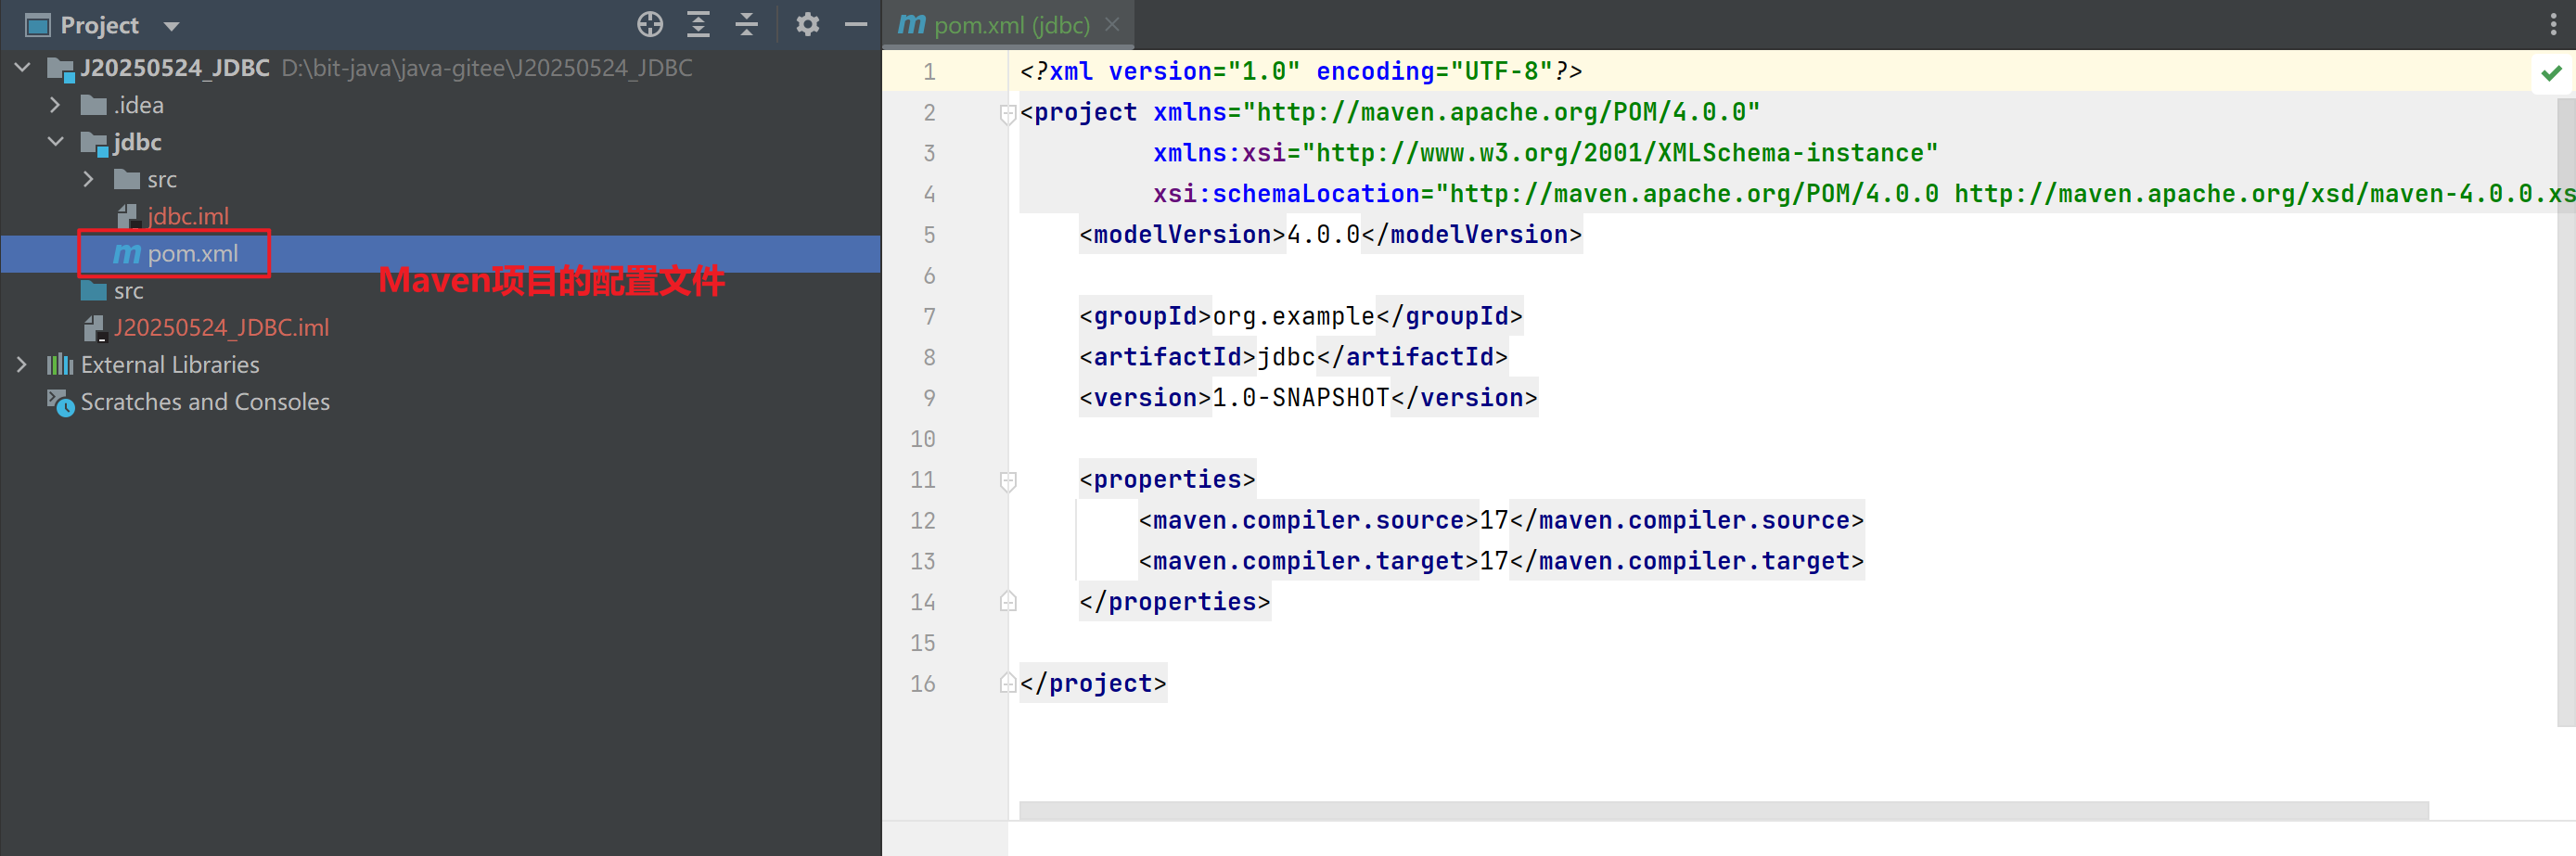Image resolution: width=2576 pixels, height=856 pixels.
Task: Click the fold end marker at line 16
Action: [x=1008, y=684]
